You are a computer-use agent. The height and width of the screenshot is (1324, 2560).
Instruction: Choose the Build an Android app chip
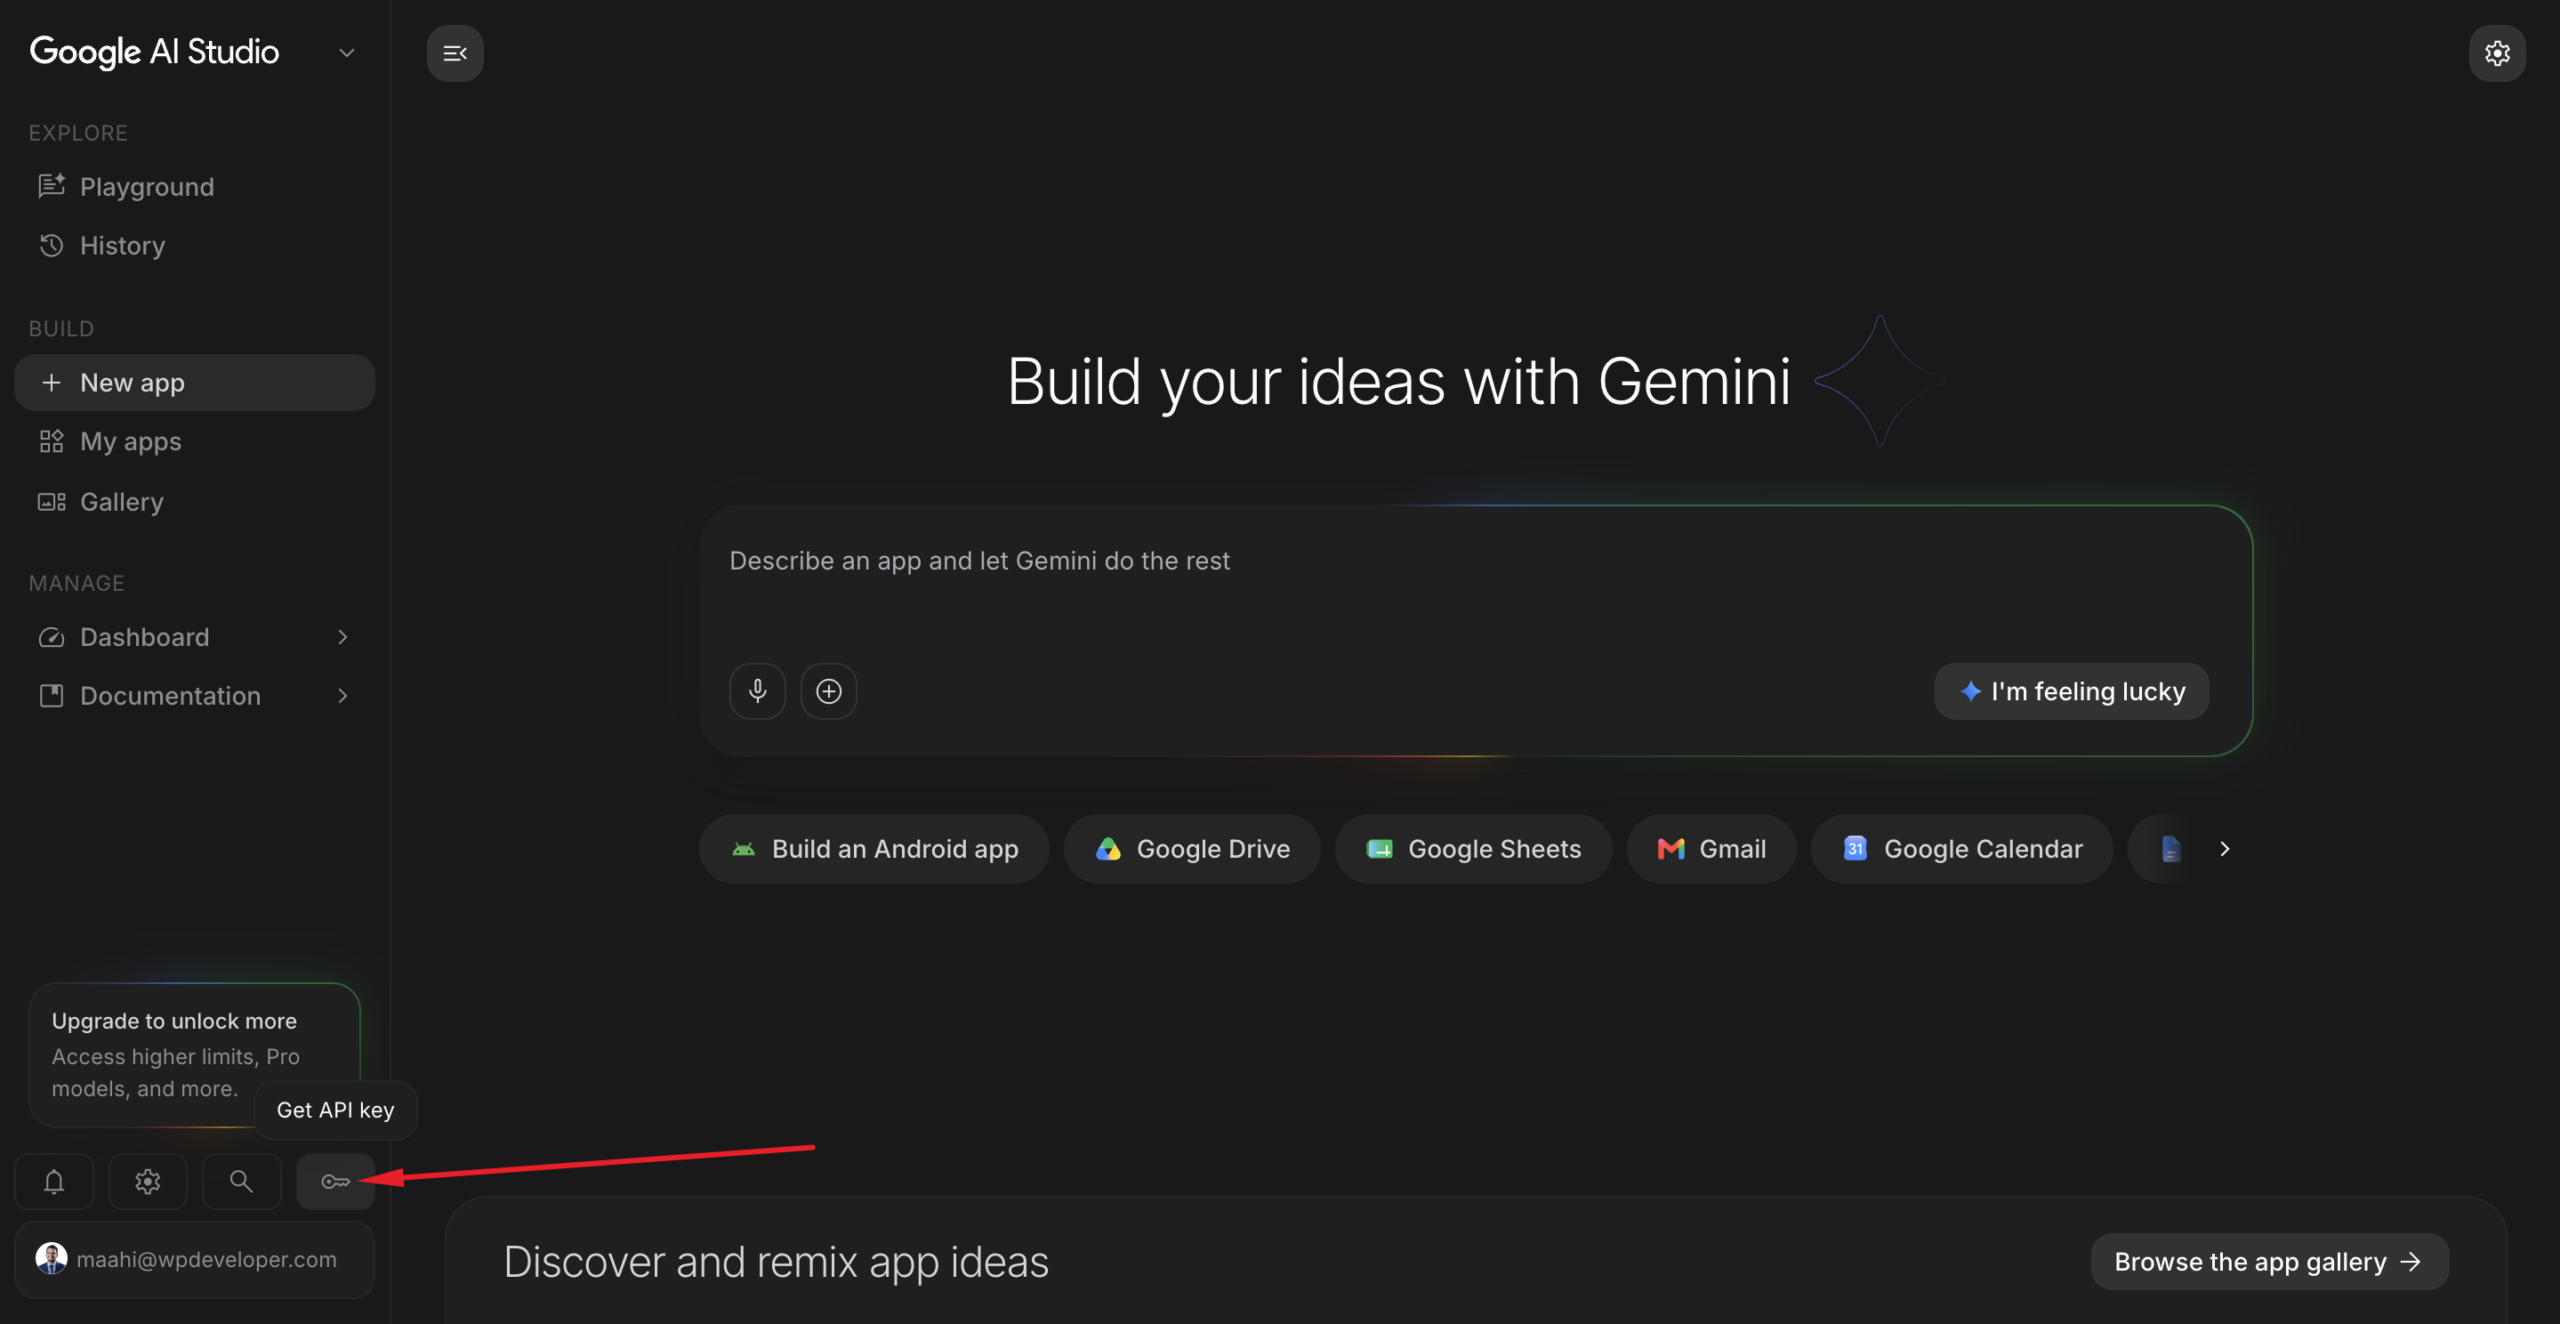coord(874,849)
